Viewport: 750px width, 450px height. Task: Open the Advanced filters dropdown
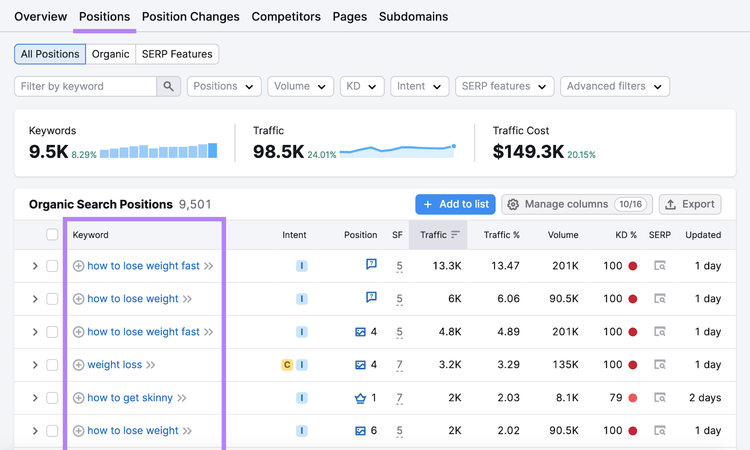615,86
